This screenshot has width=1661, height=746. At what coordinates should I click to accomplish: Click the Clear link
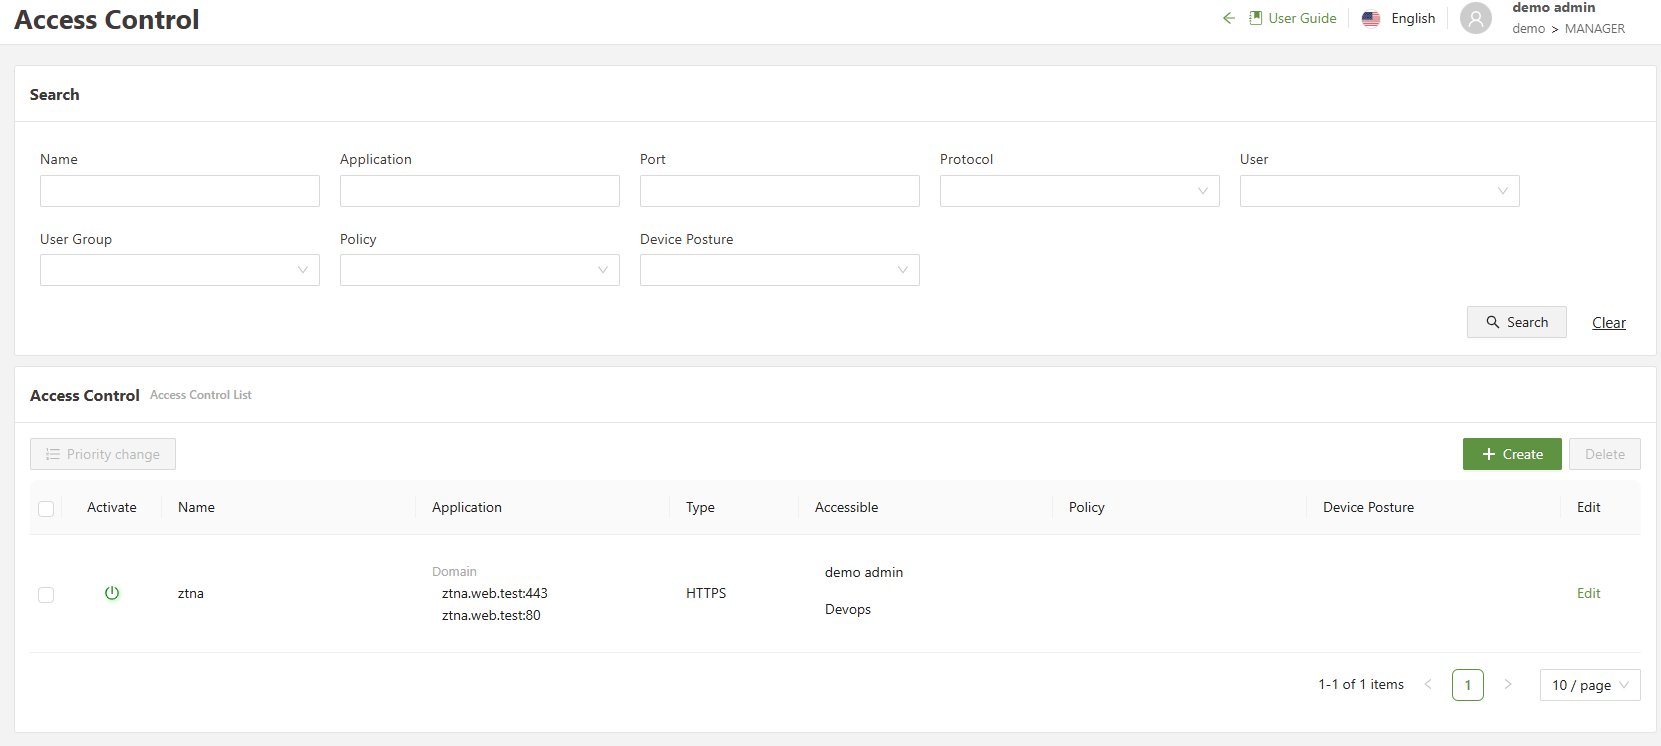(1608, 322)
